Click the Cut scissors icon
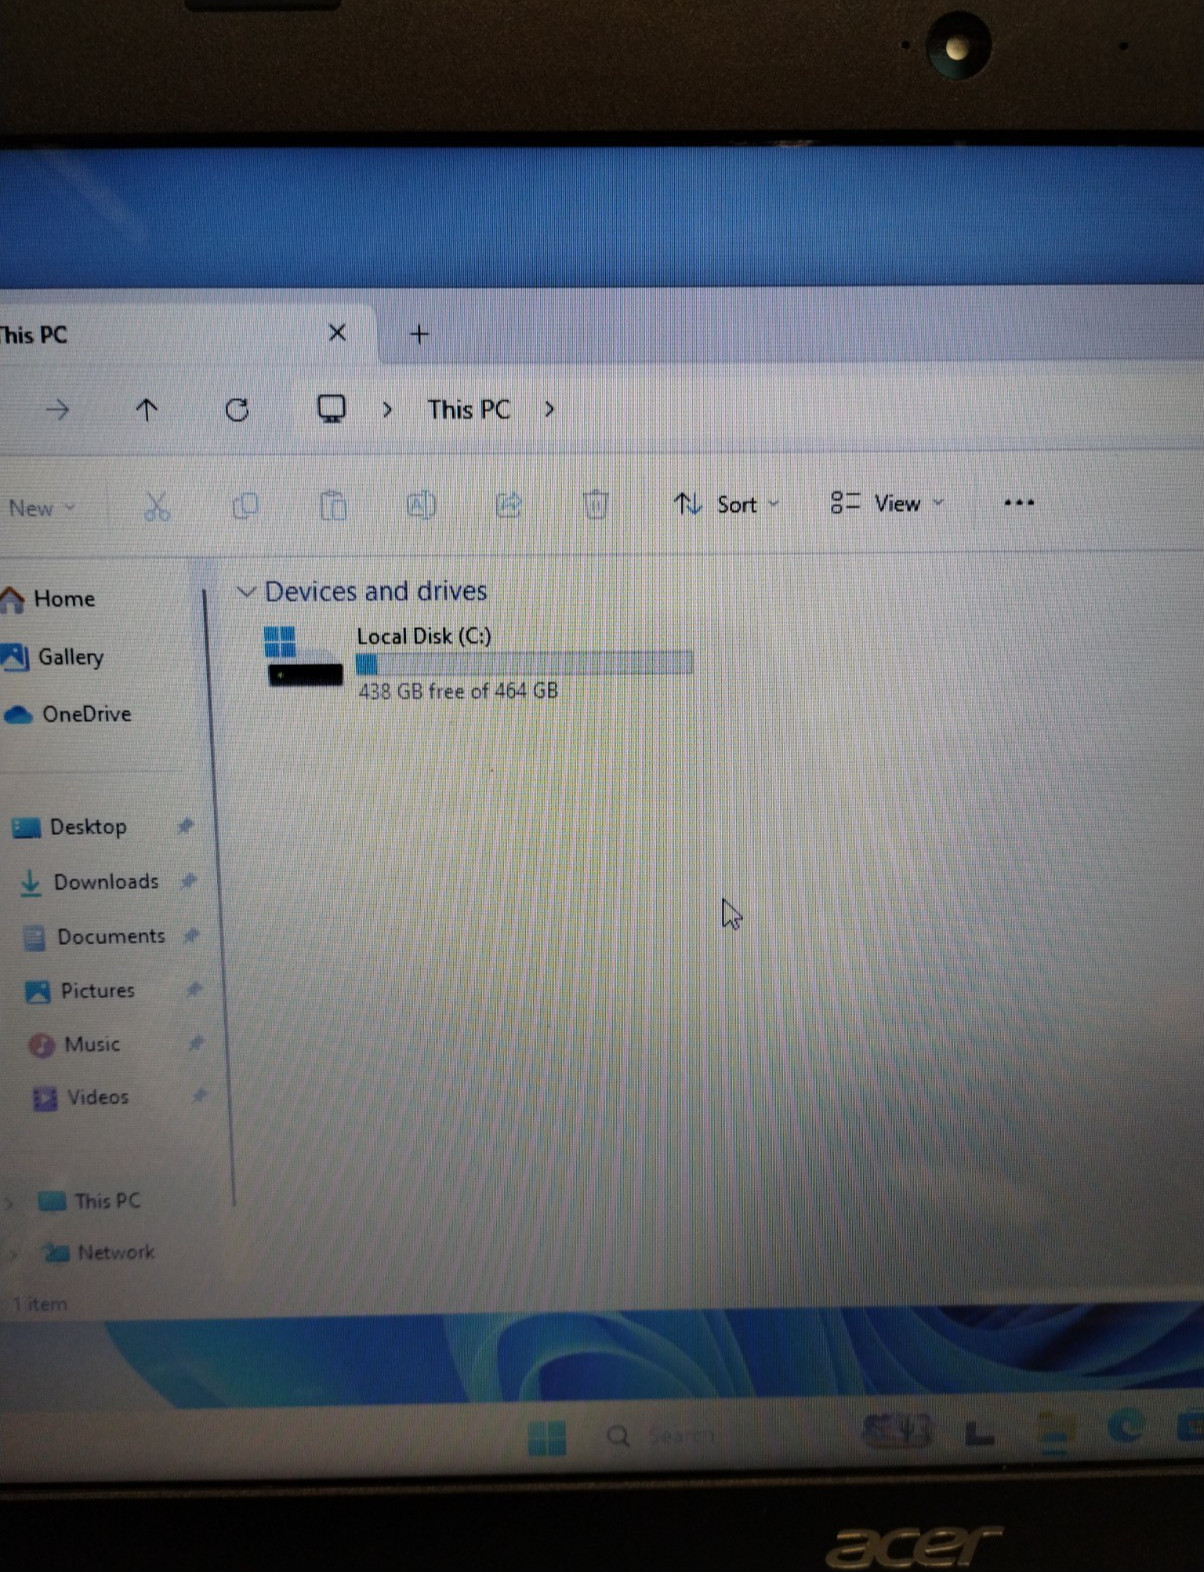Image resolution: width=1204 pixels, height=1572 pixels. tap(157, 506)
